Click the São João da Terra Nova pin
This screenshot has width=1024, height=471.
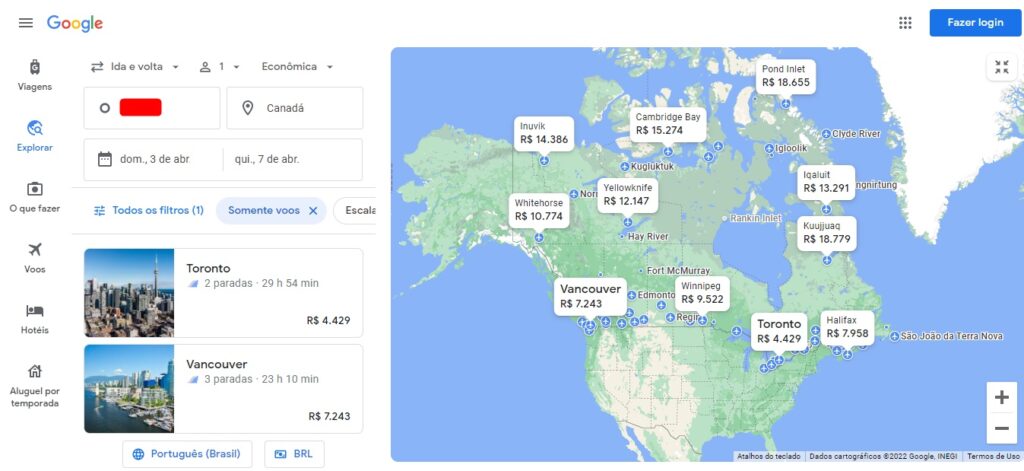[894, 336]
